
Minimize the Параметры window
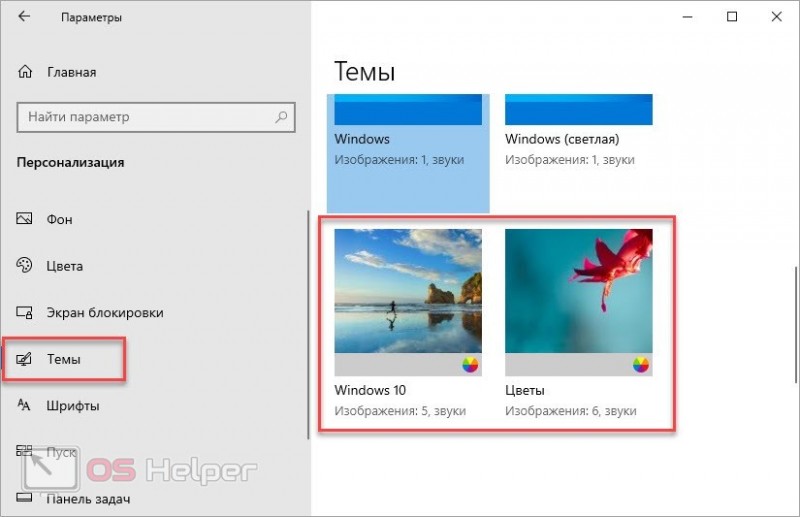click(x=687, y=17)
